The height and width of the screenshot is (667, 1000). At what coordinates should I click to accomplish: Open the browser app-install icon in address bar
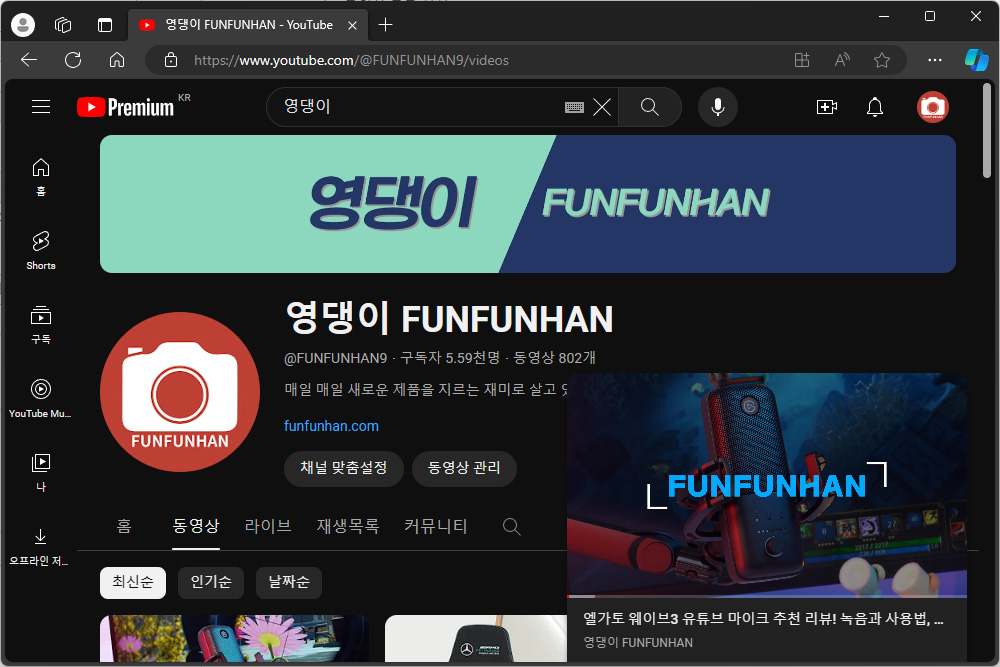802,60
